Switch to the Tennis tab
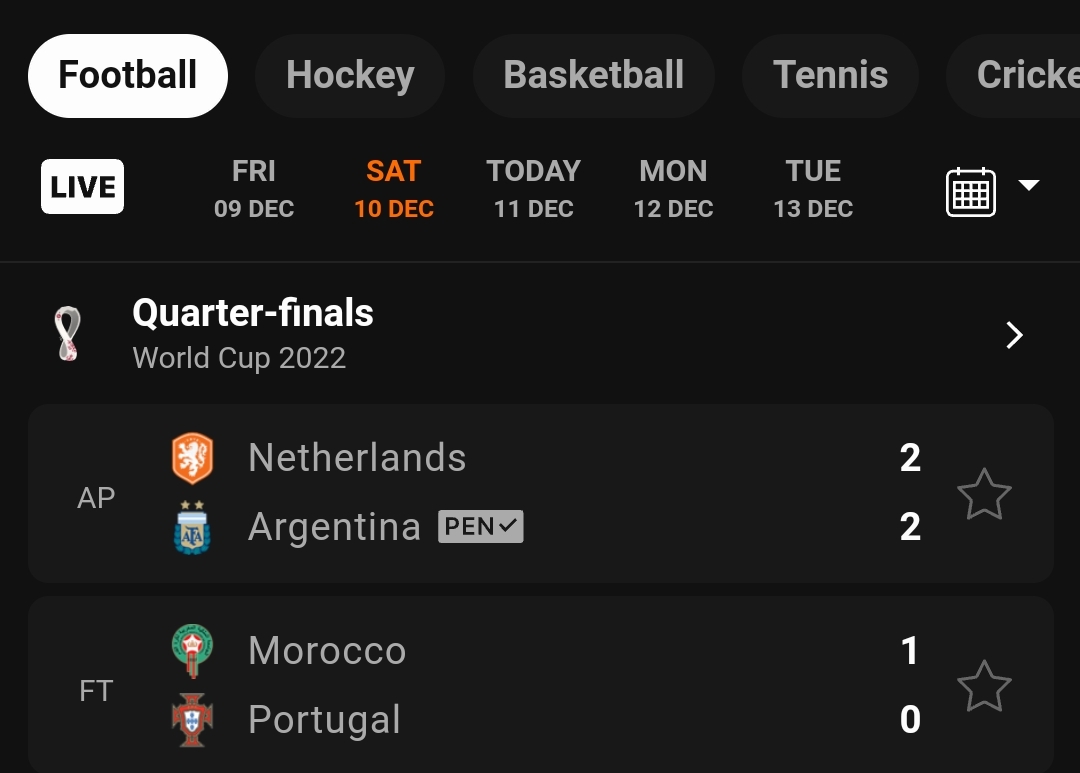The height and width of the screenshot is (773, 1080). 830,76
